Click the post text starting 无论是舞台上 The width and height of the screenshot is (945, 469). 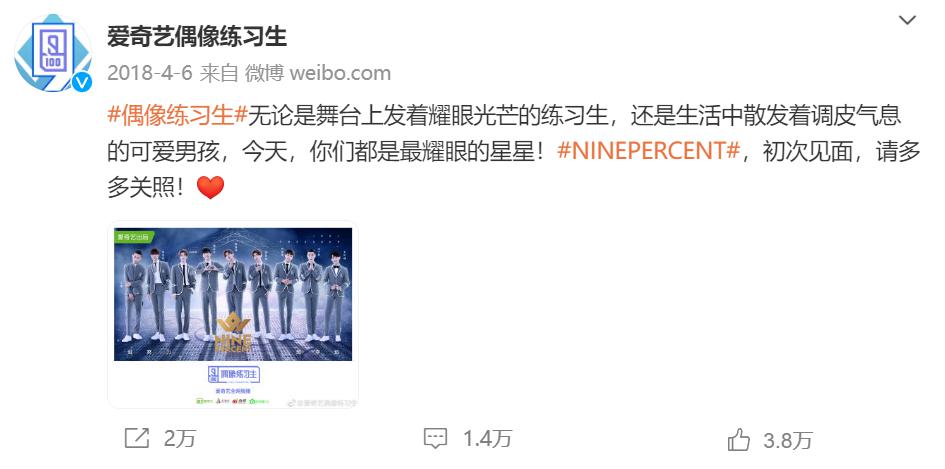(x=514, y=151)
